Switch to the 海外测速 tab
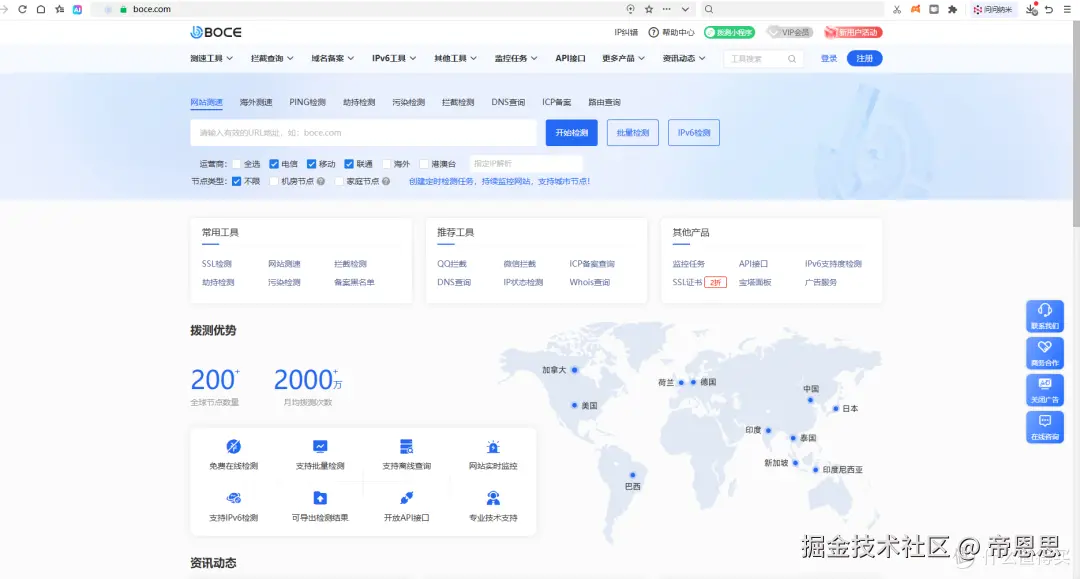Screen dimensions: 1080x579 click(257, 101)
